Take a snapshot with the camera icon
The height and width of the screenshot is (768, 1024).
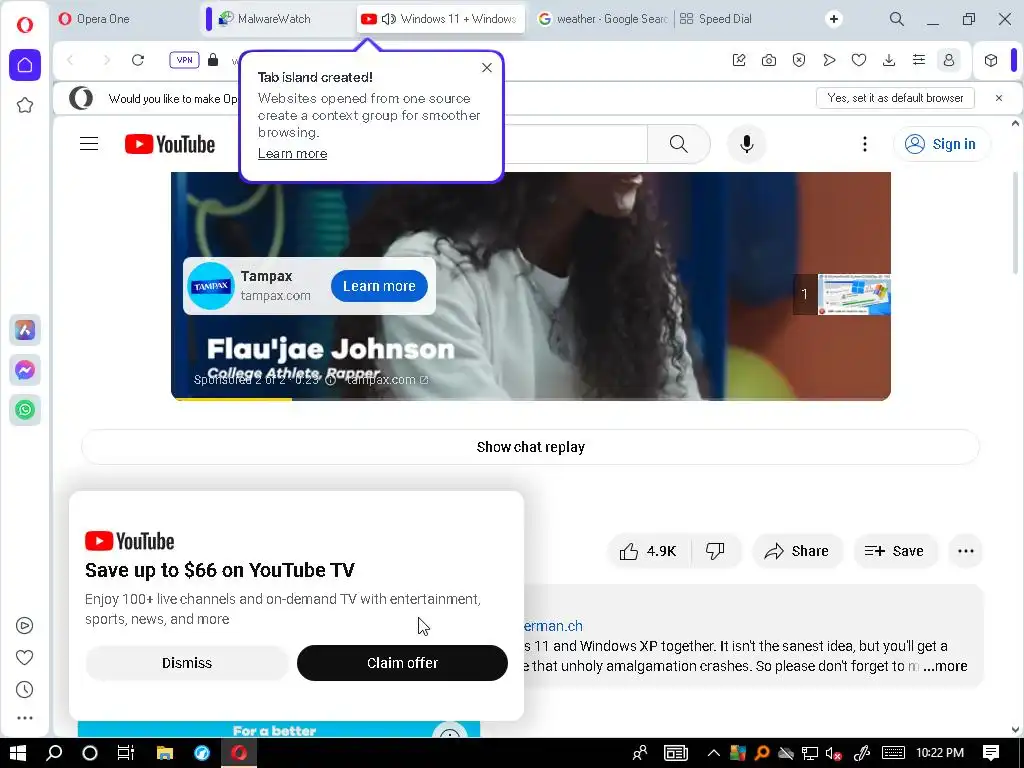[769, 60]
